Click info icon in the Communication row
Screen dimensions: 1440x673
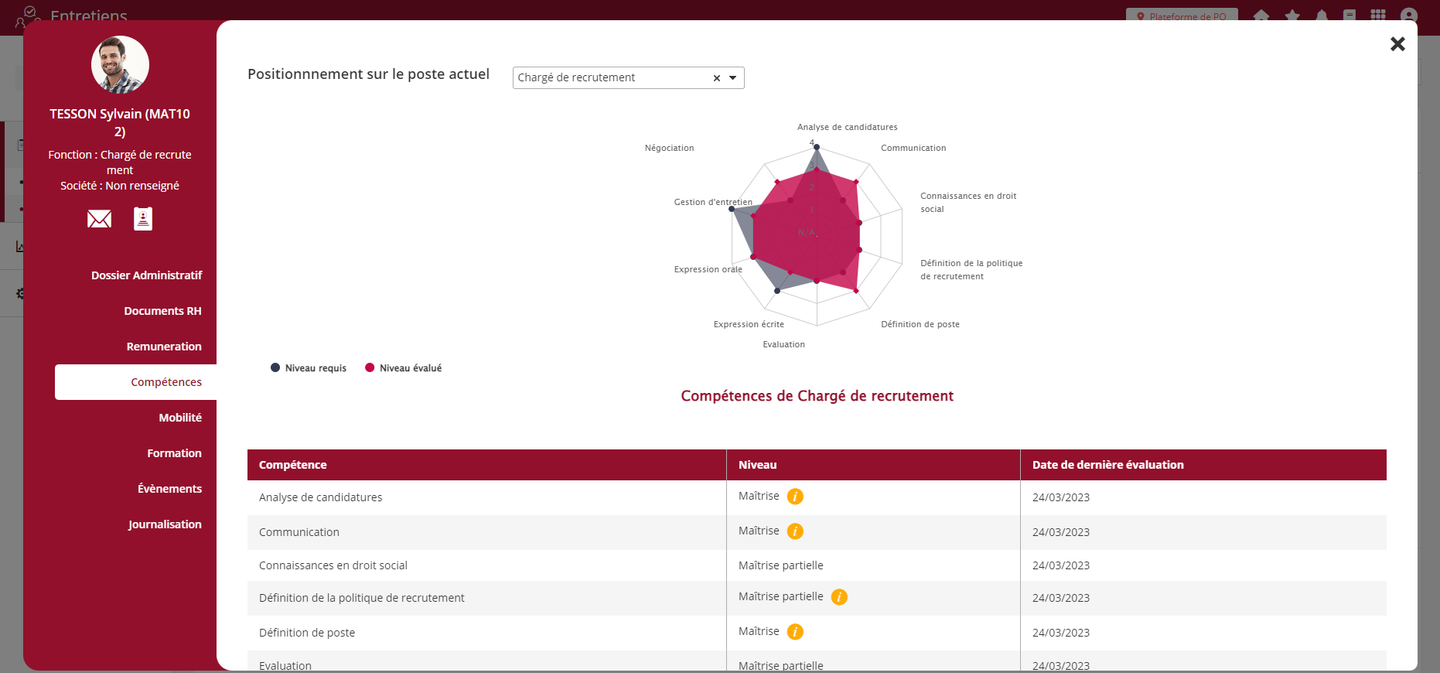795,531
